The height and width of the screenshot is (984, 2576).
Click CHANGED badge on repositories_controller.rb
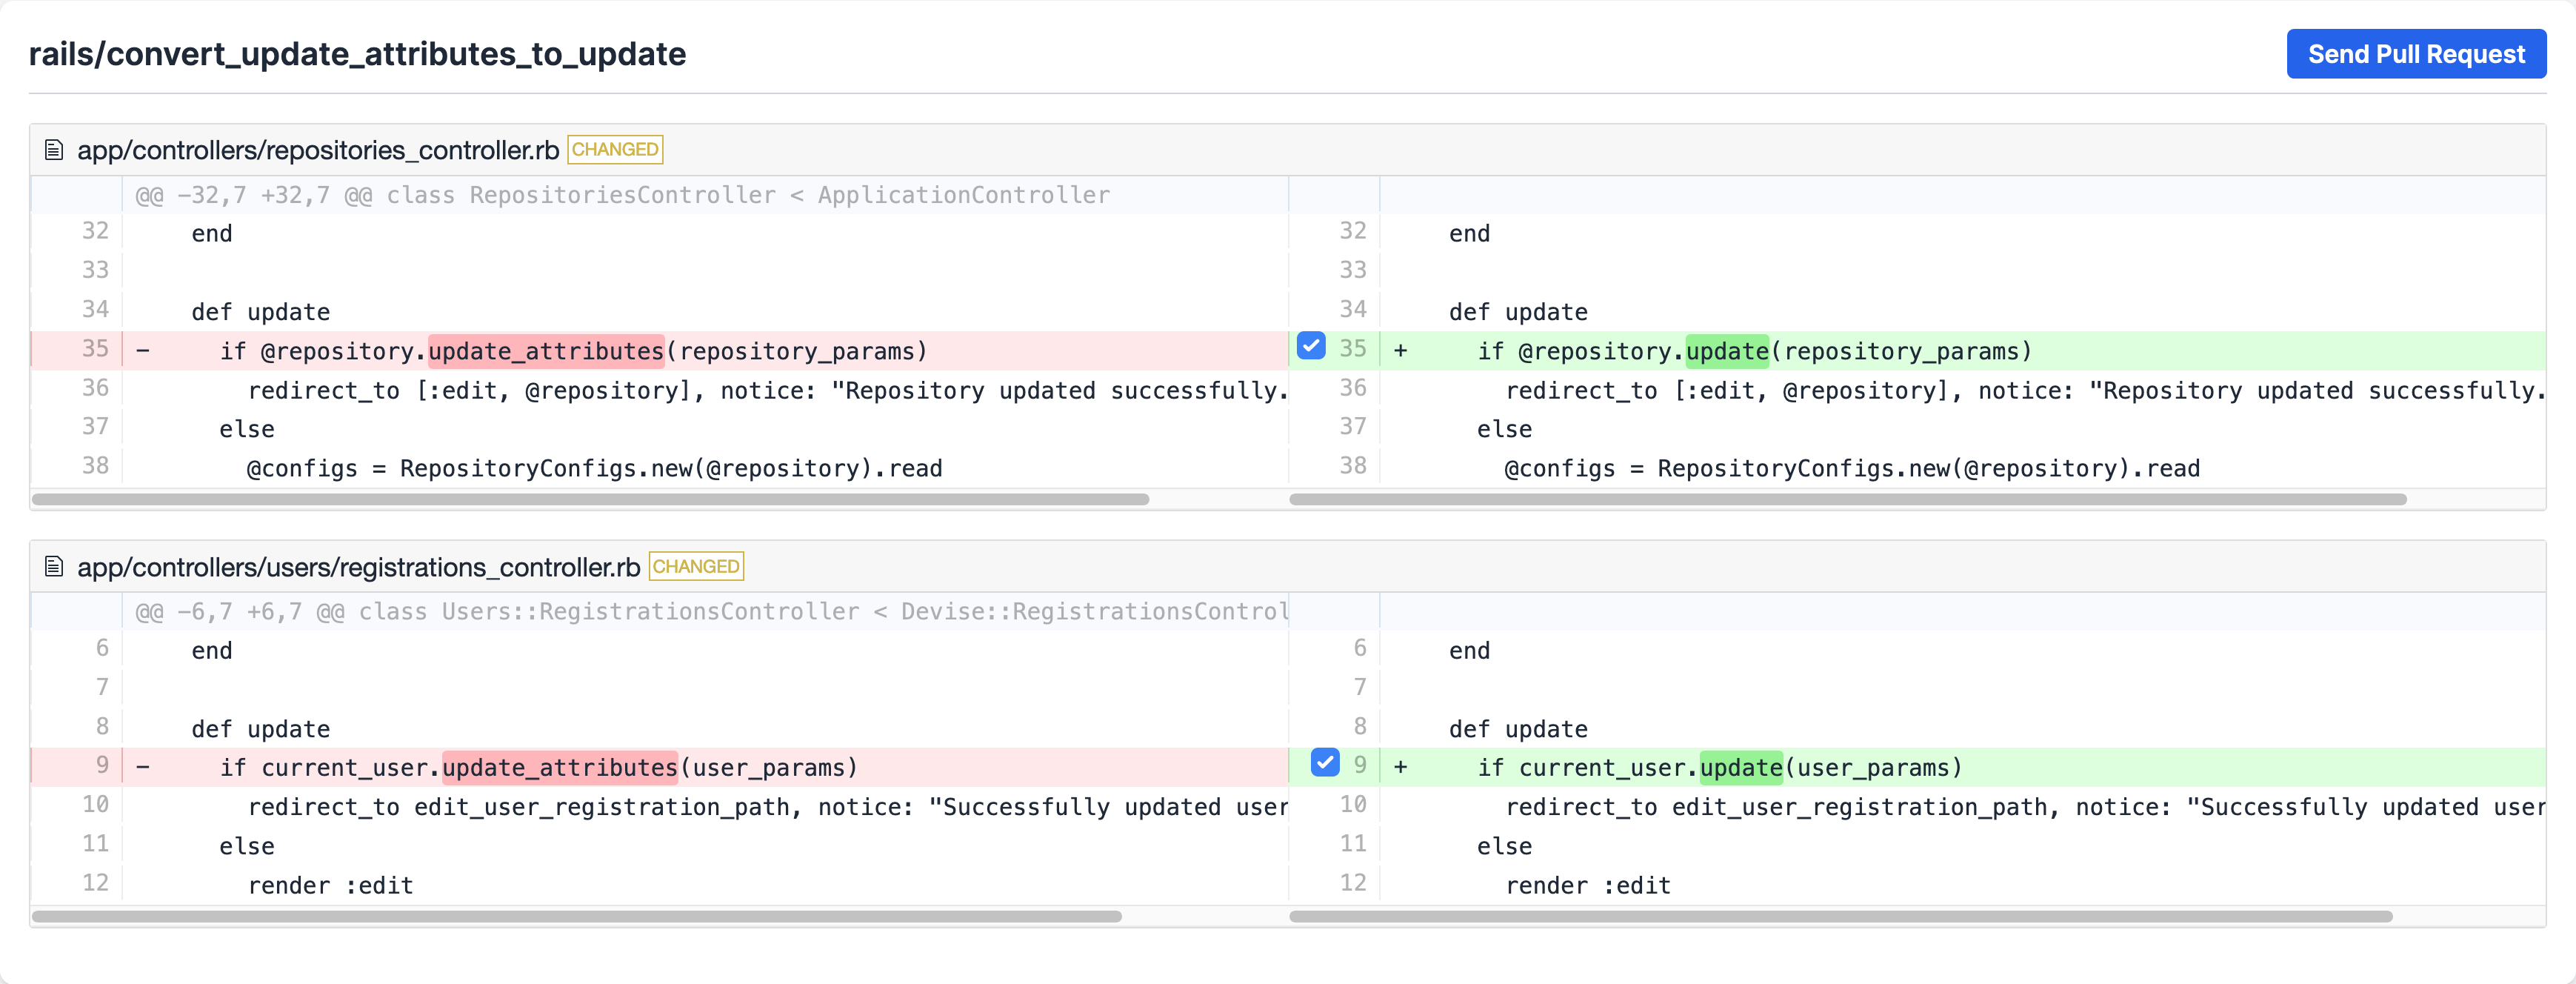coord(615,150)
